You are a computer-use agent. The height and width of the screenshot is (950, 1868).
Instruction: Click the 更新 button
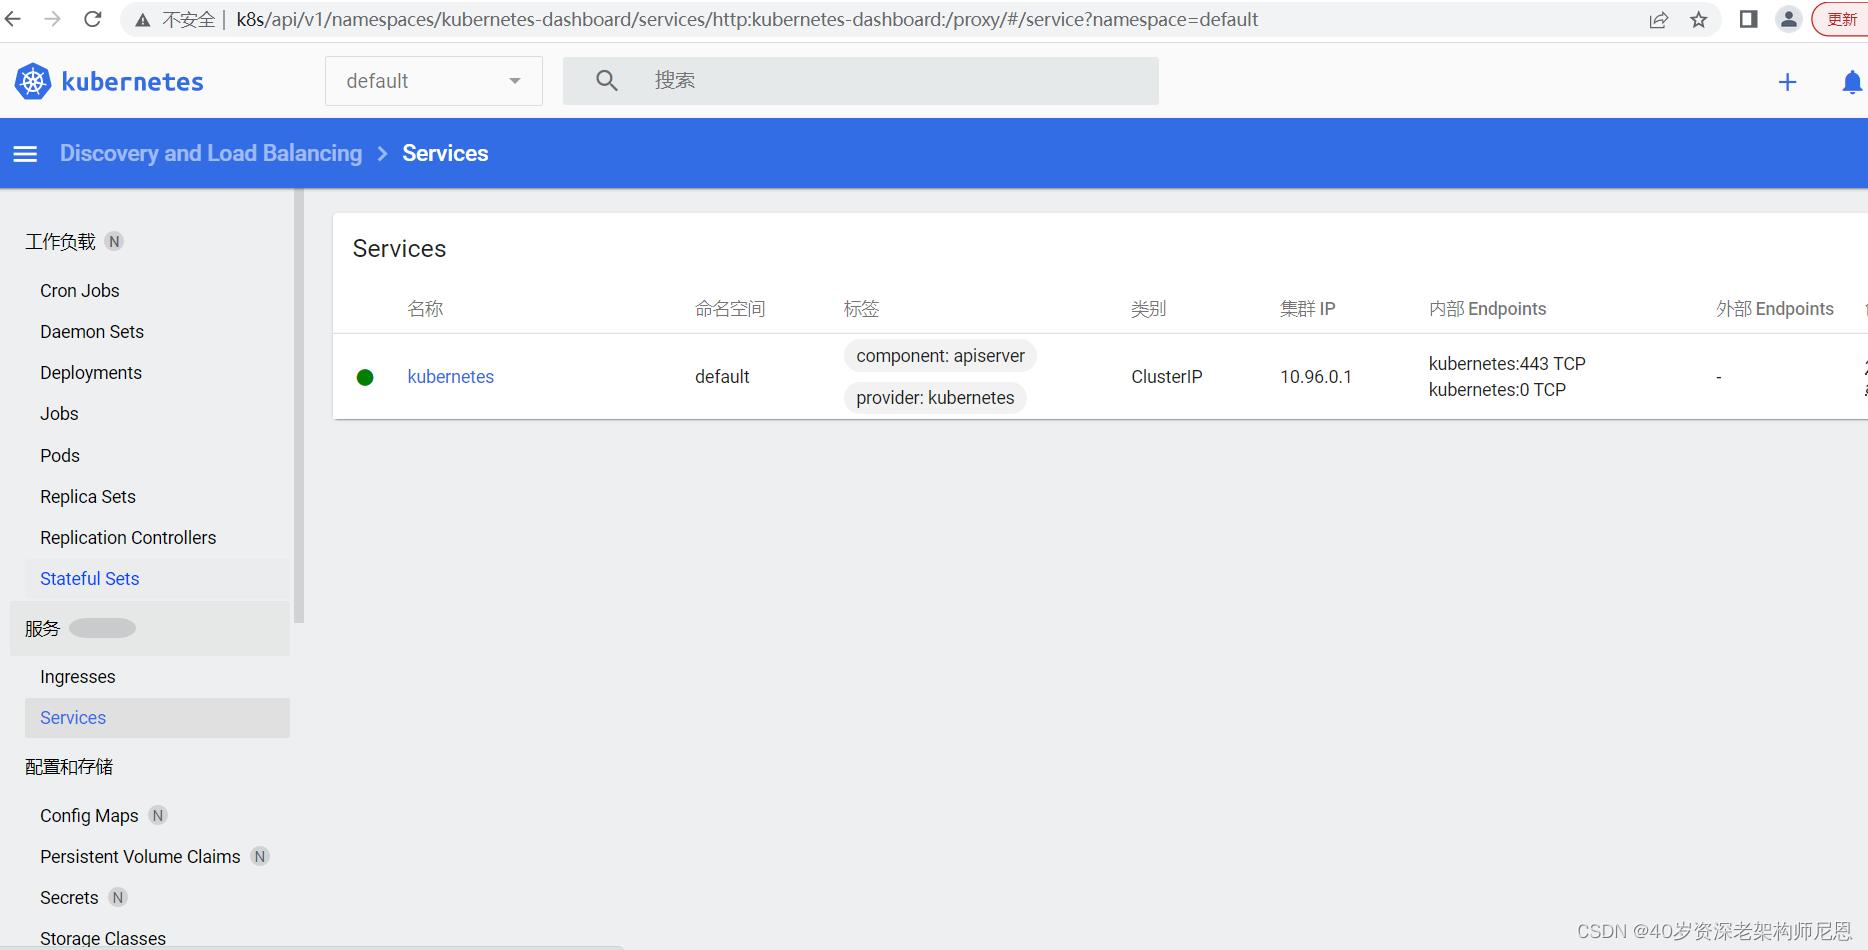click(1843, 18)
